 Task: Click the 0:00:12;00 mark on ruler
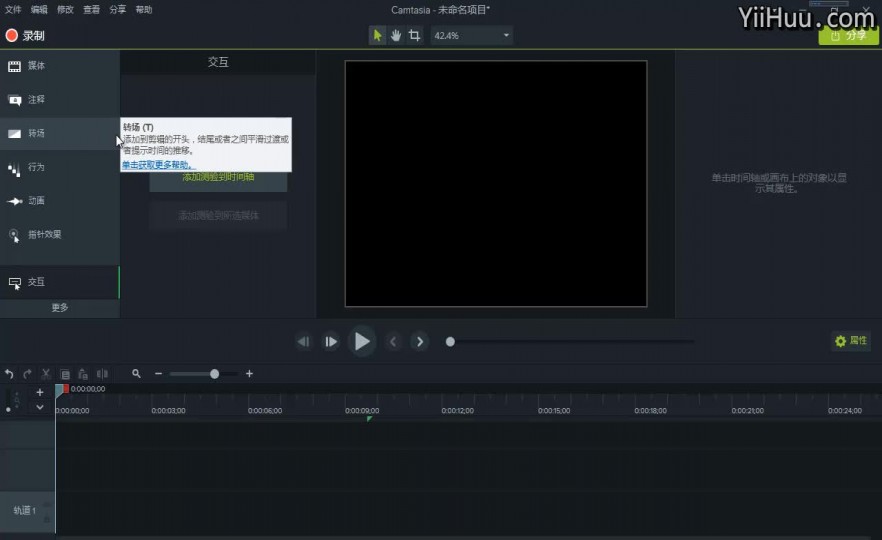coord(457,411)
